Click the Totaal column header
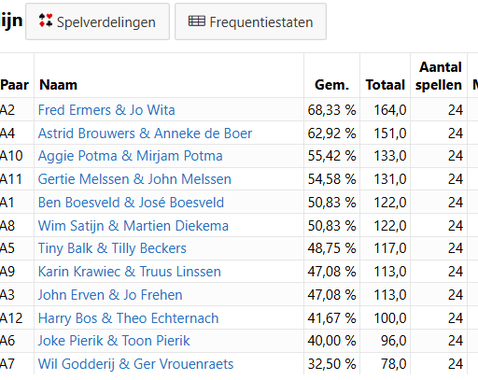Screen dimensions: 478x380 click(385, 85)
